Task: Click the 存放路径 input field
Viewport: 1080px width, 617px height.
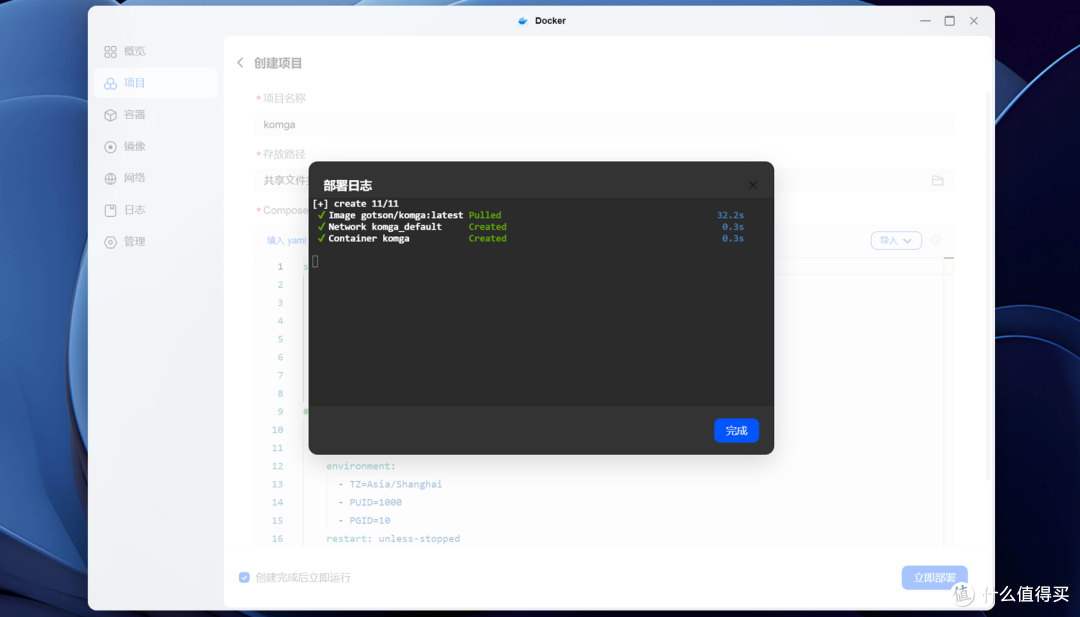Action: [604, 180]
